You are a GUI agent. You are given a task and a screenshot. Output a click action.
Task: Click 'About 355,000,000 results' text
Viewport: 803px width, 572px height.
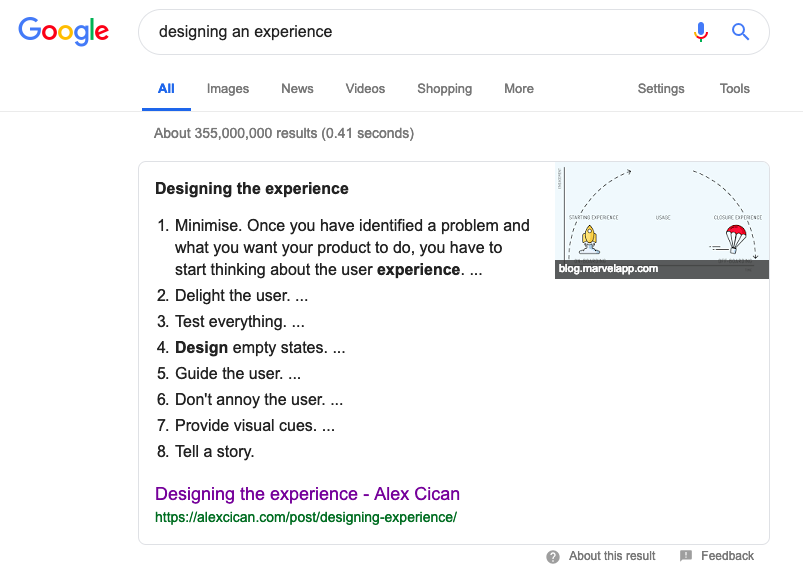(x=284, y=134)
